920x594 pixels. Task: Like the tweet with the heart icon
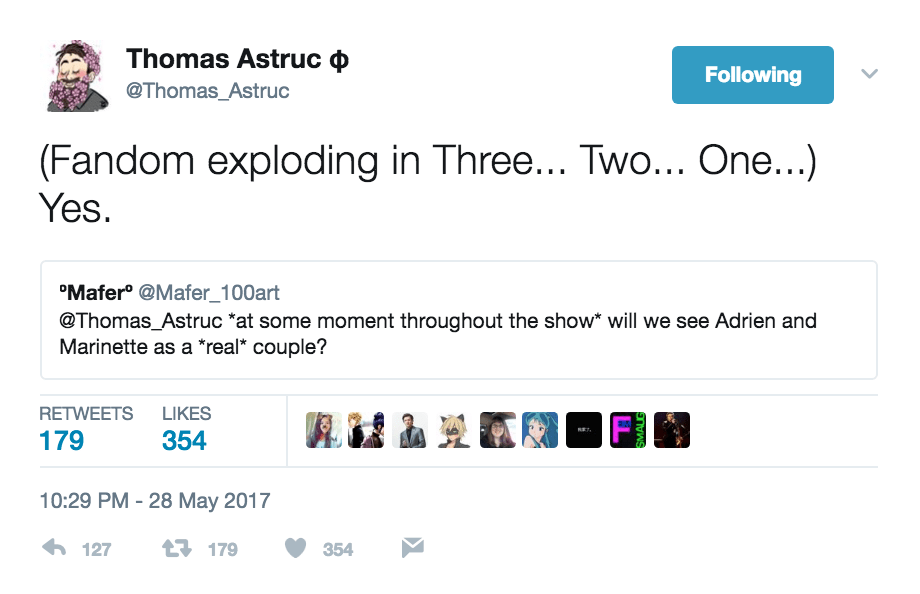tap(295, 548)
